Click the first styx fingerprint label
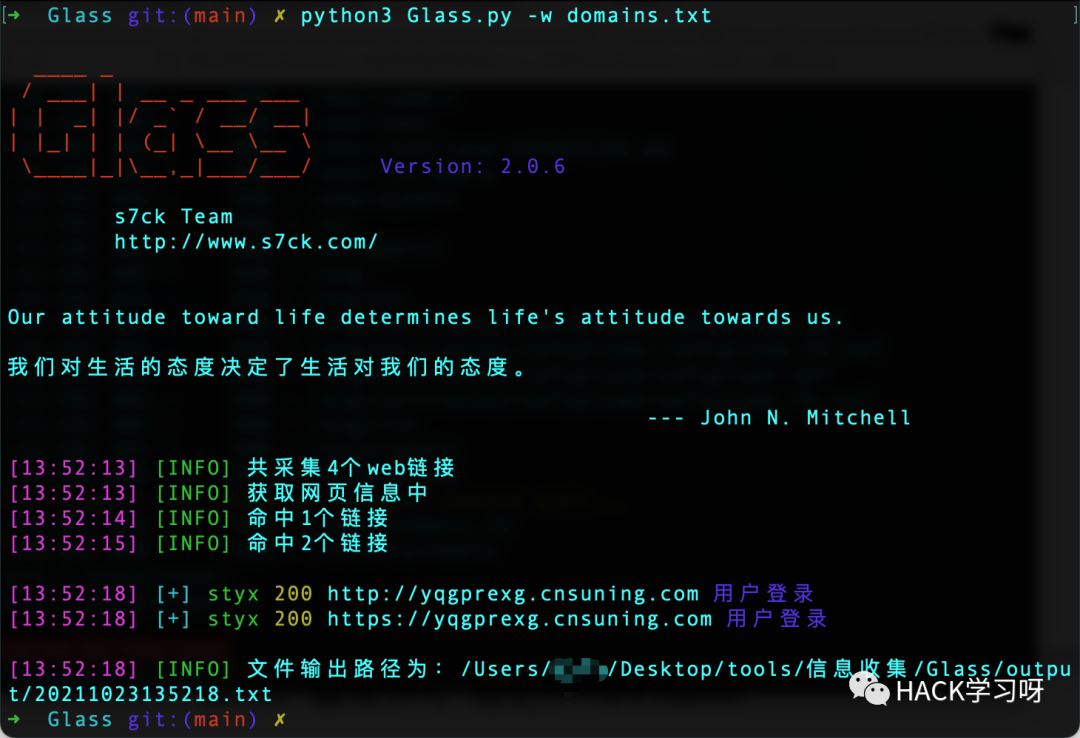The image size is (1080, 738). [x=233, y=594]
